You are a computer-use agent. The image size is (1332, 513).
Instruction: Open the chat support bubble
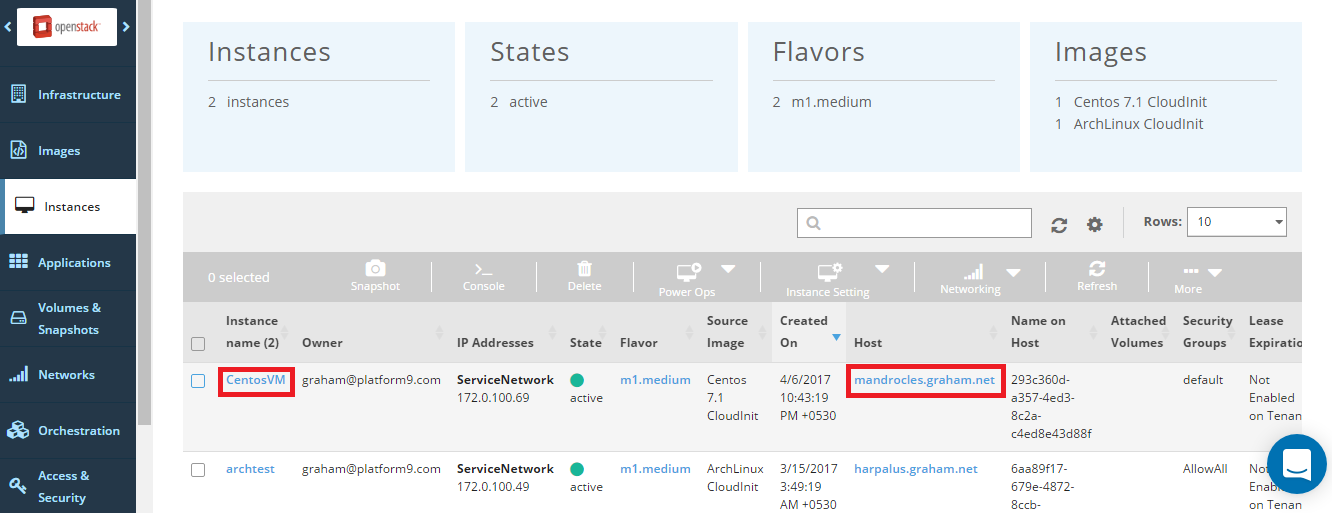1296,463
